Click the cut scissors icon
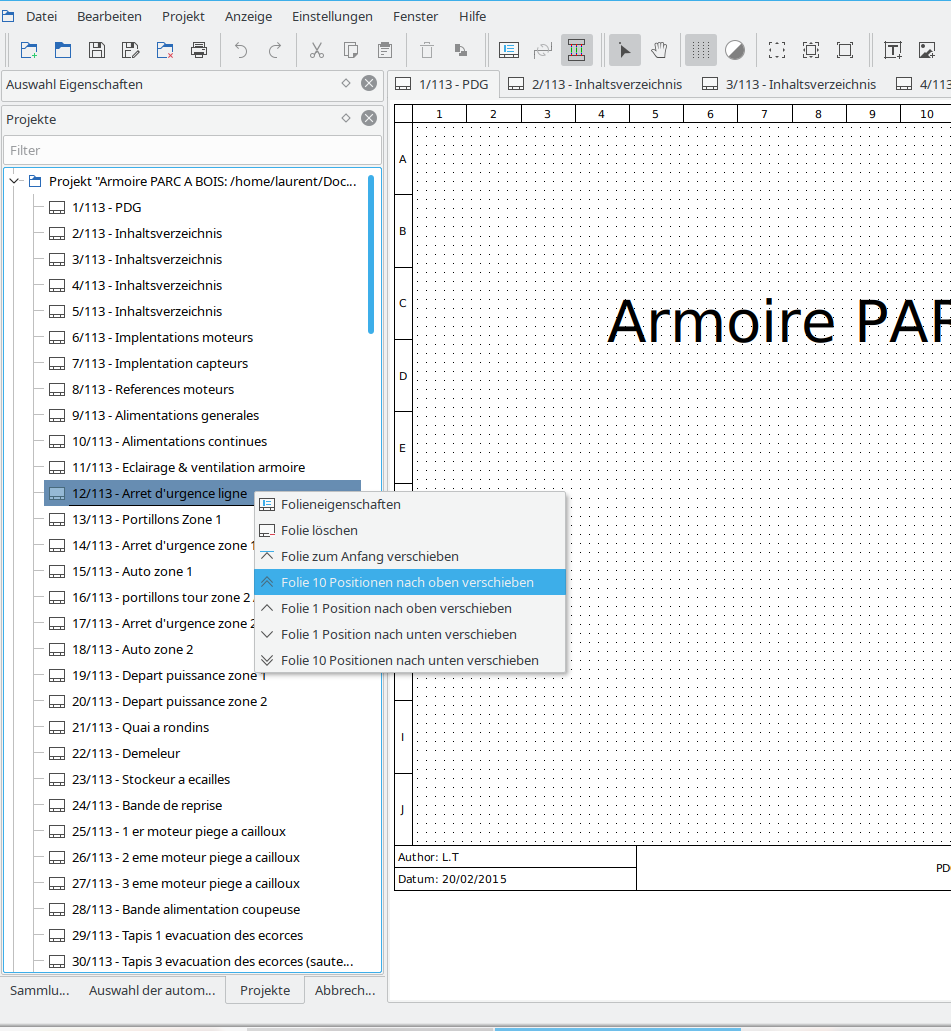The width and height of the screenshot is (951, 1031). coord(317,50)
